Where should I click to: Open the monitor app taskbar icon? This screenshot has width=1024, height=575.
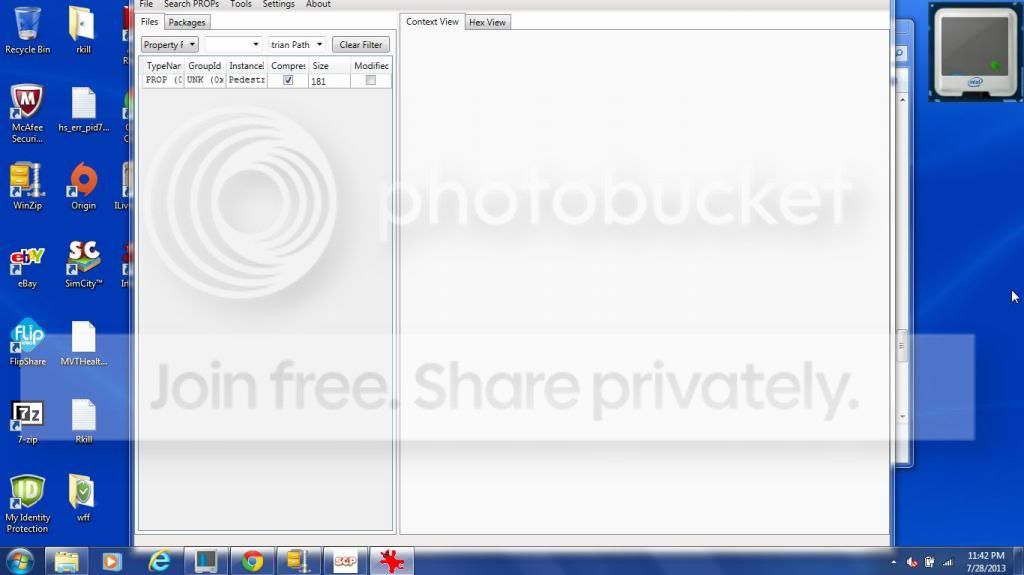(x=206, y=562)
